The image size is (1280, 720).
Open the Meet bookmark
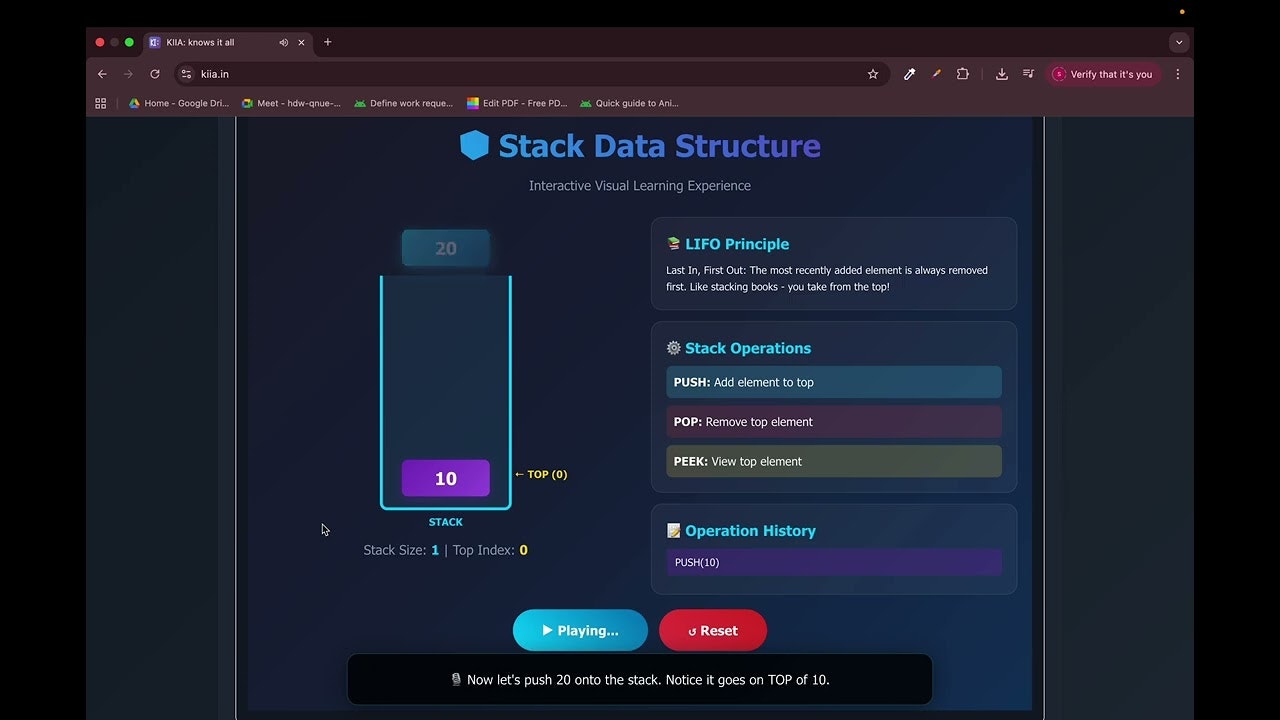[x=291, y=103]
